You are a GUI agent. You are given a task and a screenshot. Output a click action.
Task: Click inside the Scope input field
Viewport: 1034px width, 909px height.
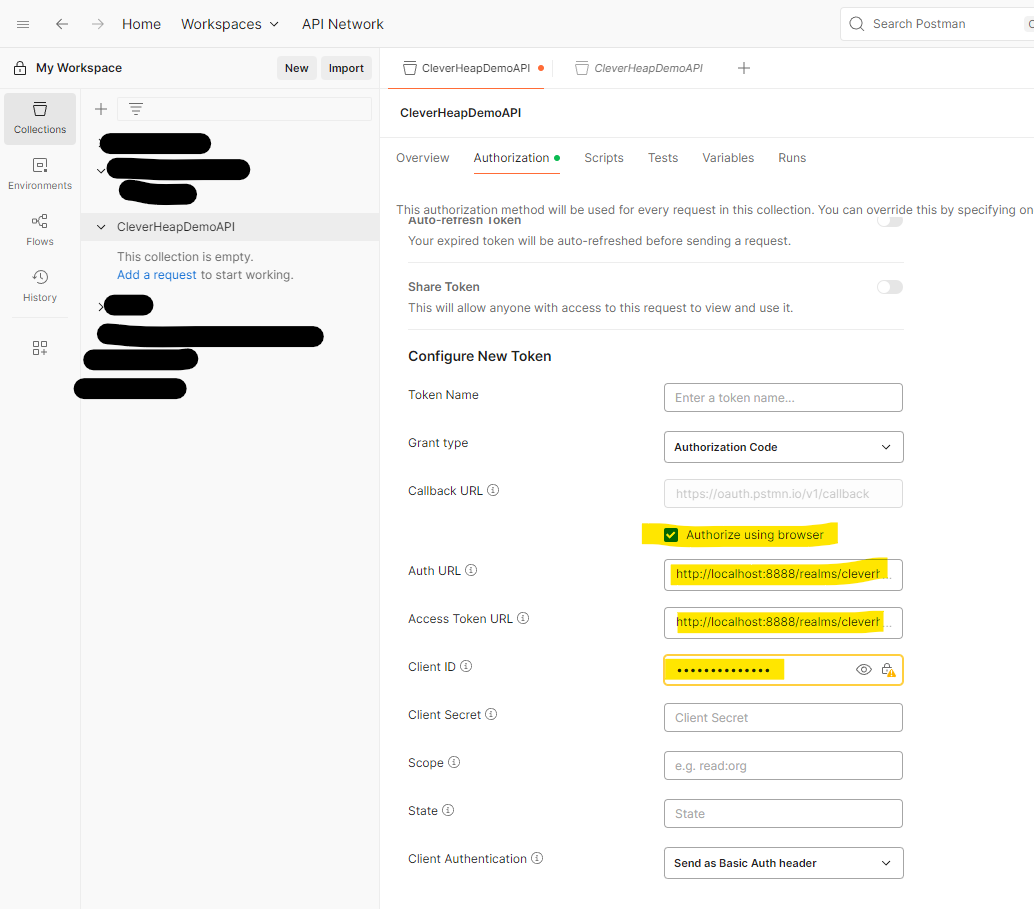[x=783, y=765]
